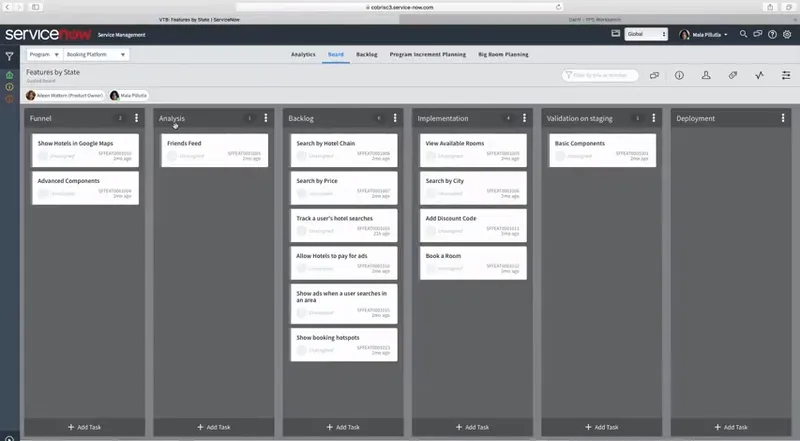The width and height of the screenshot is (800, 441).
Task: Switch to the second browser tab
Action: tap(595, 19)
